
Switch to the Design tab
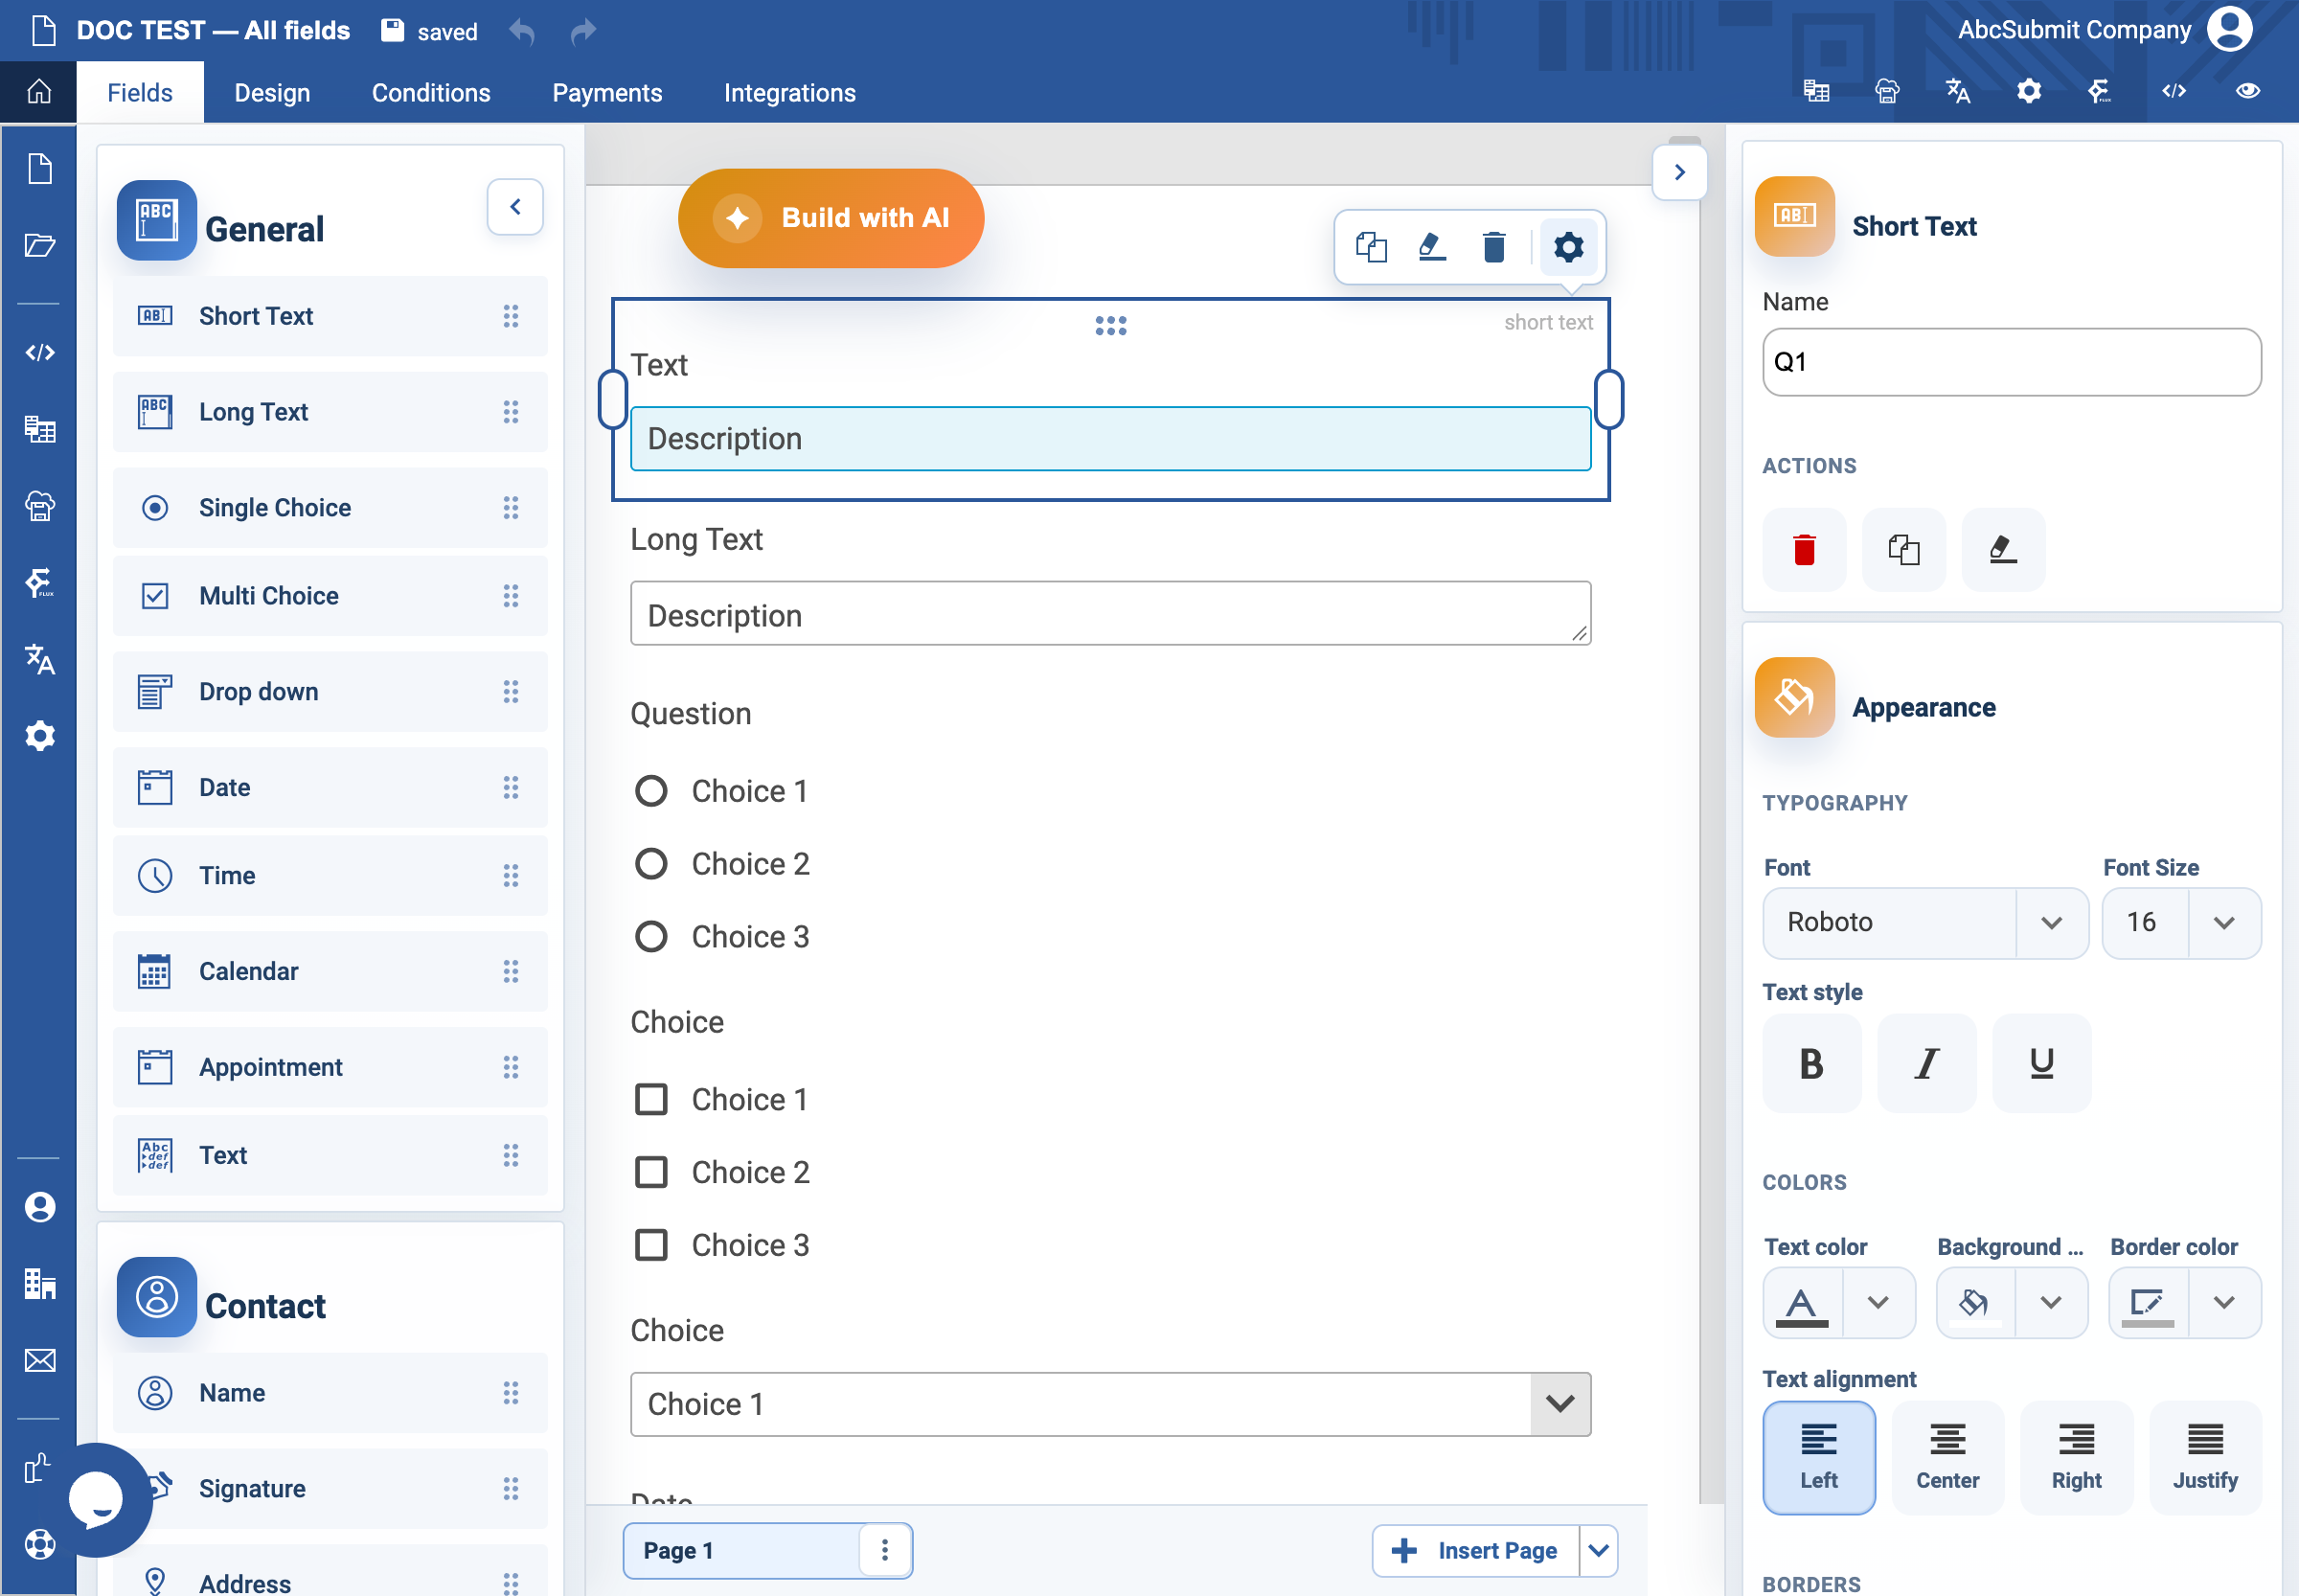(272, 93)
